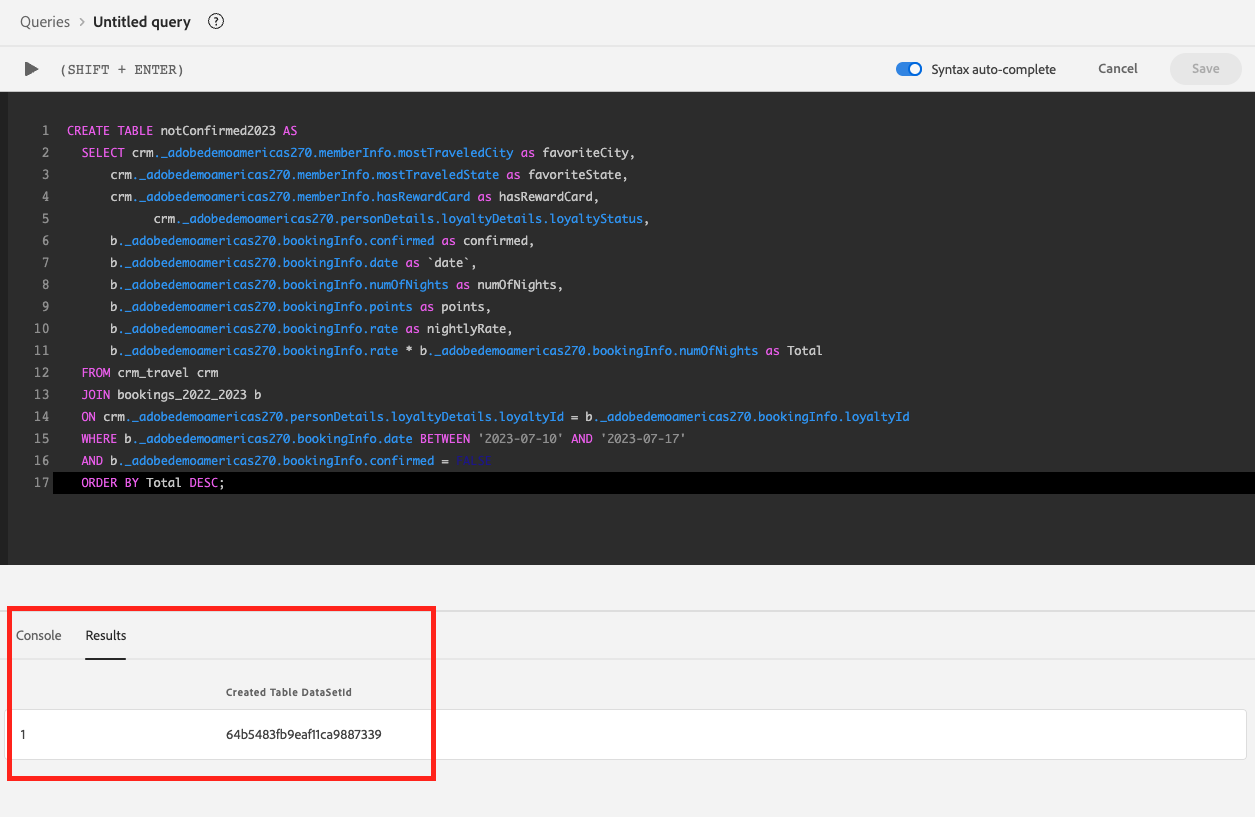Run the query with the play icon
Image resolution: width=1255 pixels, height=817 pixels.
32,69
